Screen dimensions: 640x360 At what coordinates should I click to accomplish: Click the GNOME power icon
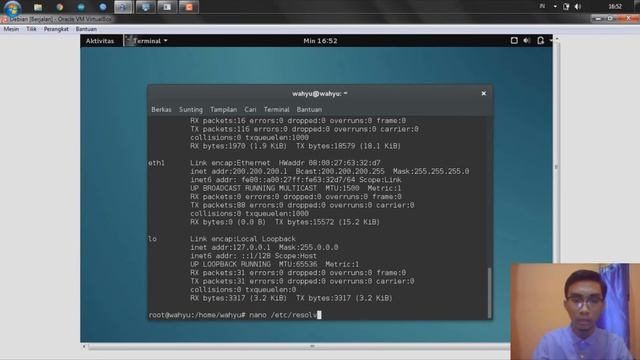540,40
